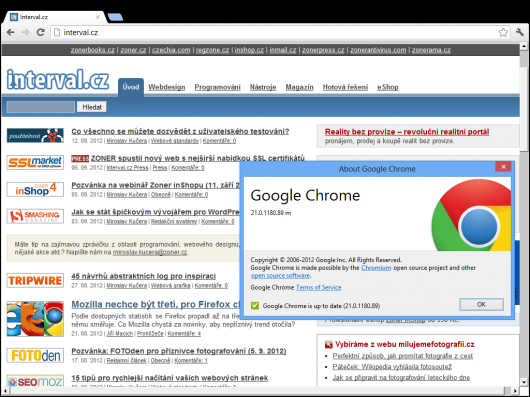Open the SSLmarket article thumbnail

pyautogui.click(x=35, y=163)
